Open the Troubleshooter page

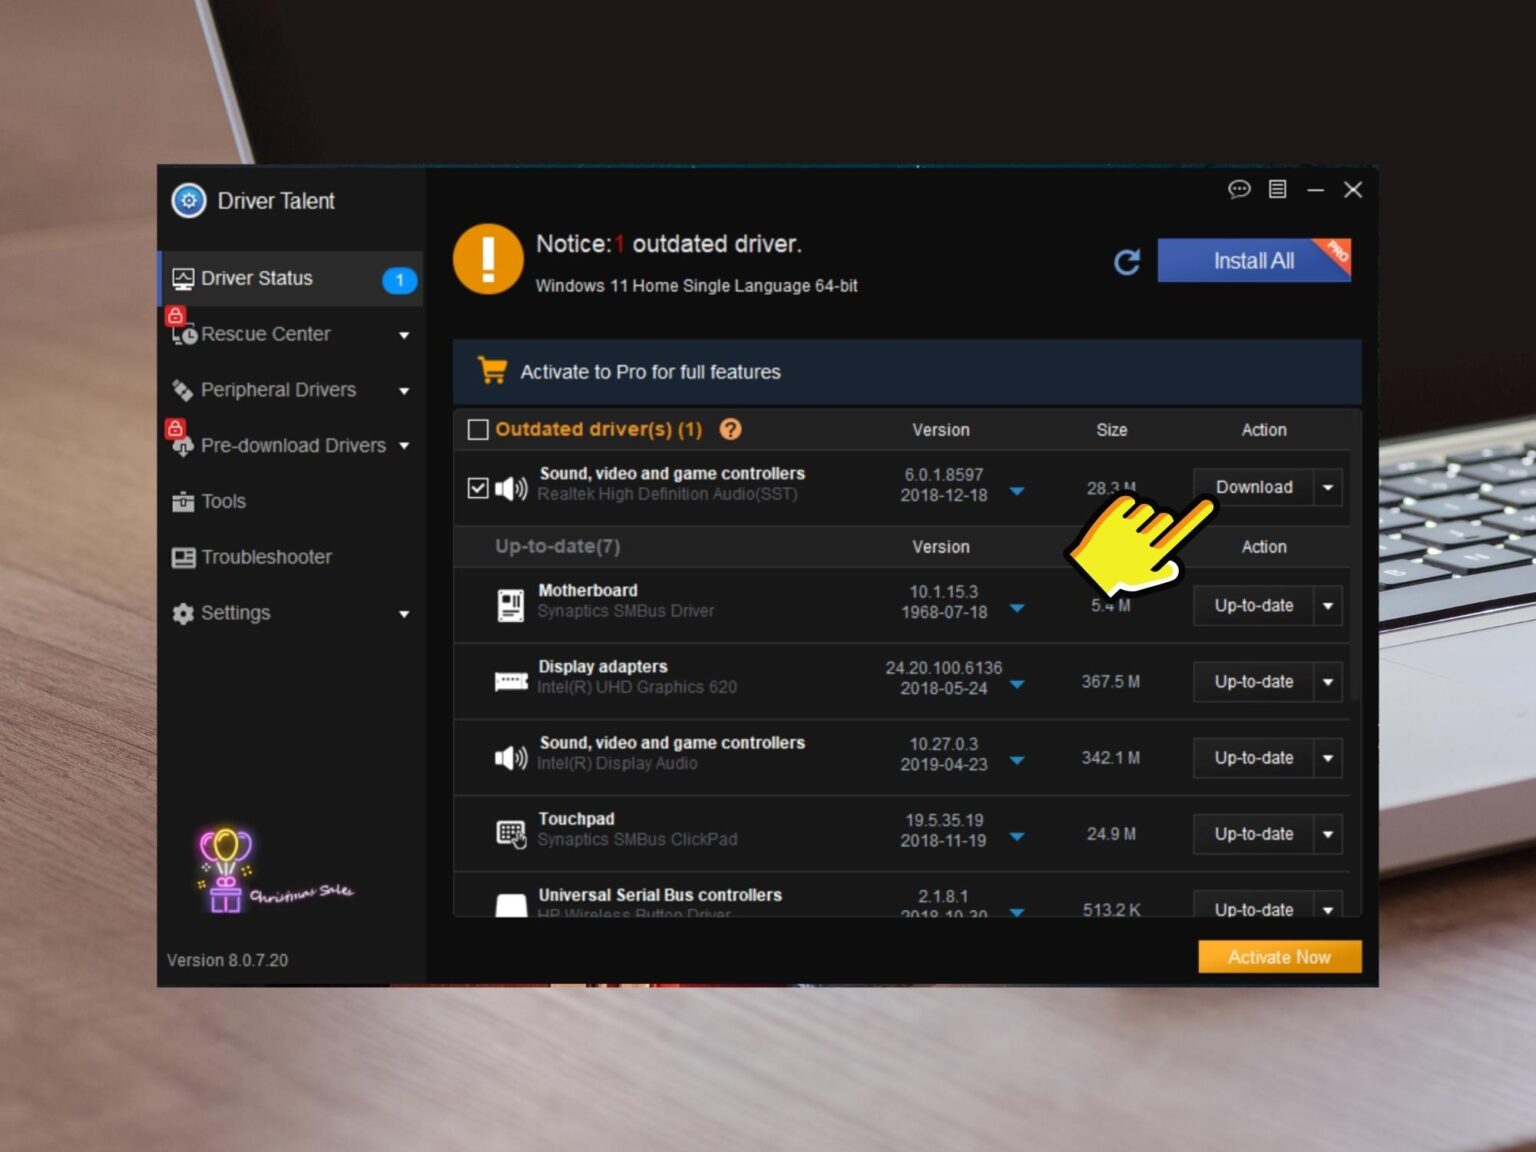pos(291,557)
